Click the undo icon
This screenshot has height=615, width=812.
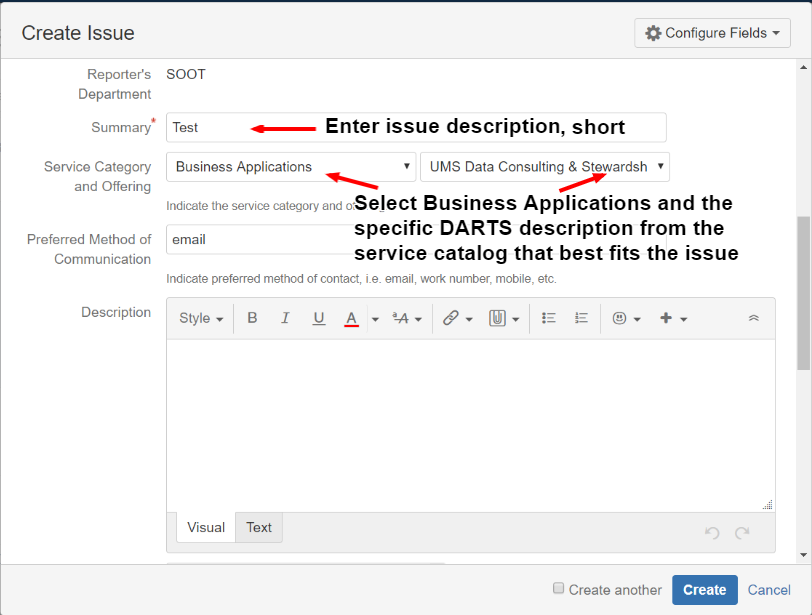click(712, 532)
